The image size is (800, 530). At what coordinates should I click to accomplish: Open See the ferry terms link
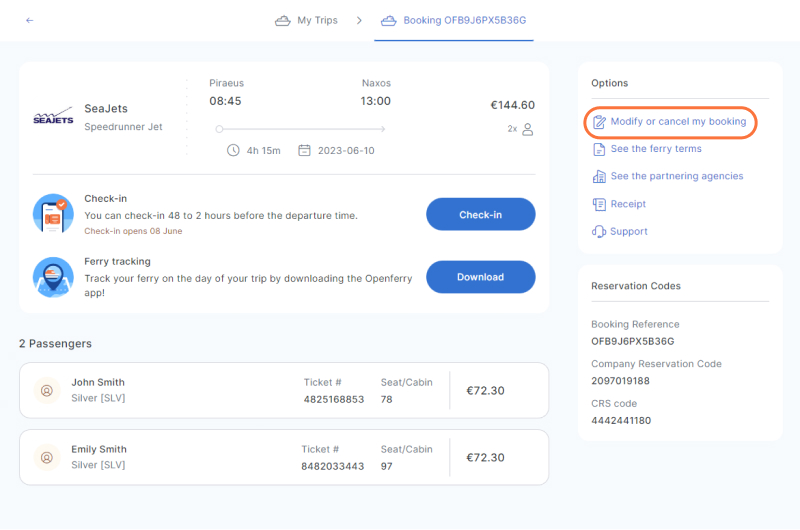(x=656, y=149)
